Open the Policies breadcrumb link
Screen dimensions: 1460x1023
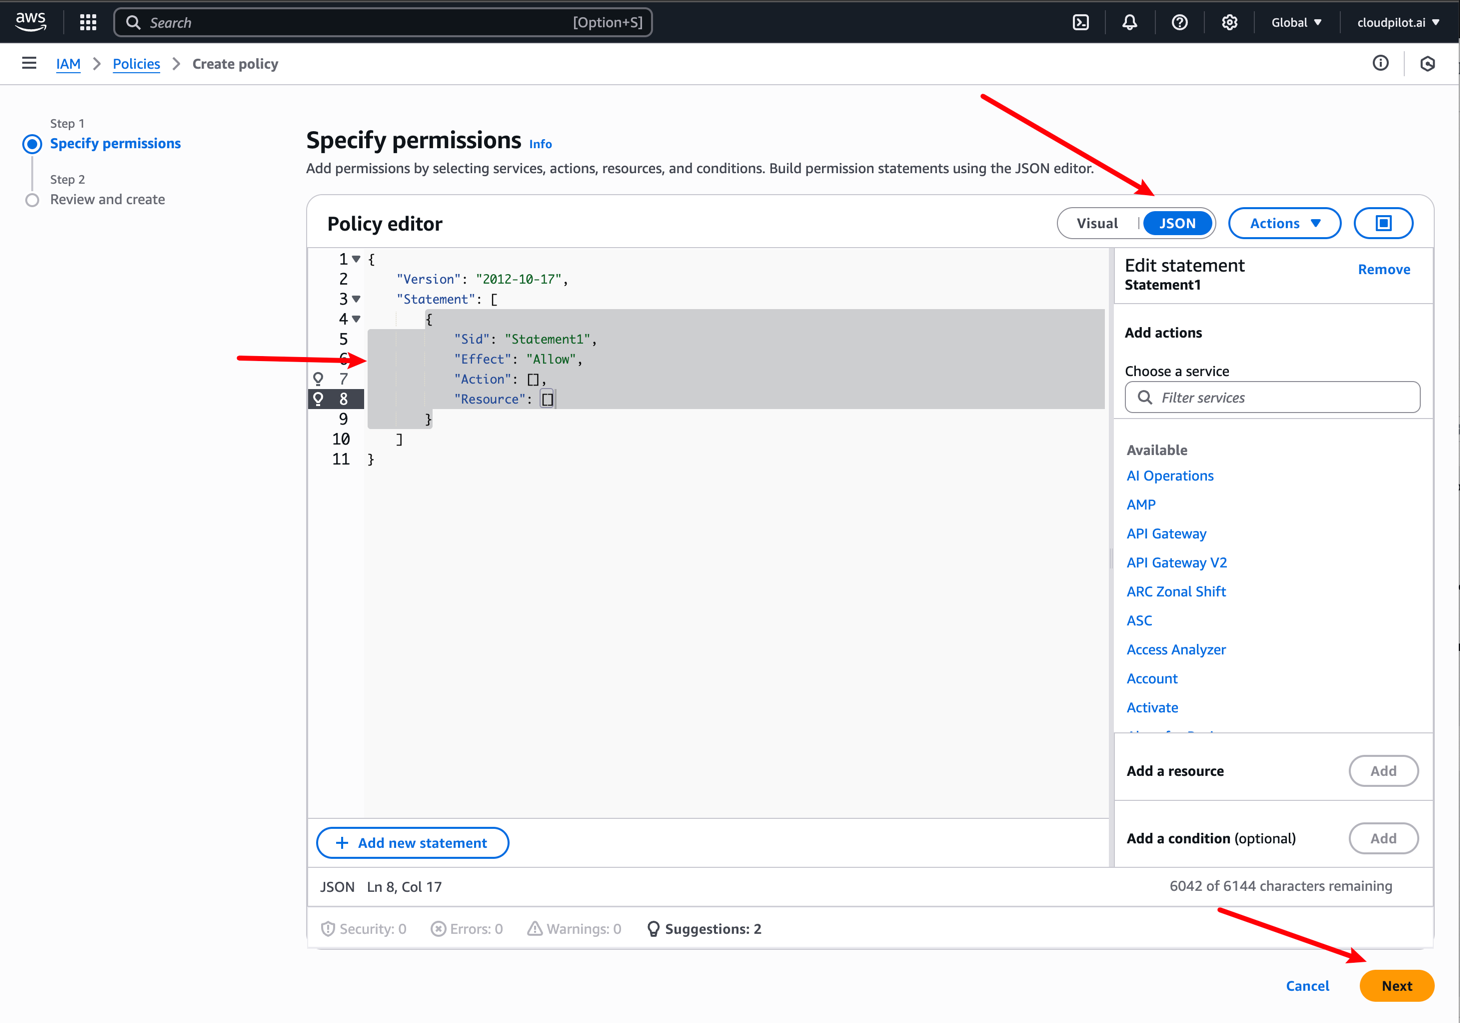[x=136, y=63]
